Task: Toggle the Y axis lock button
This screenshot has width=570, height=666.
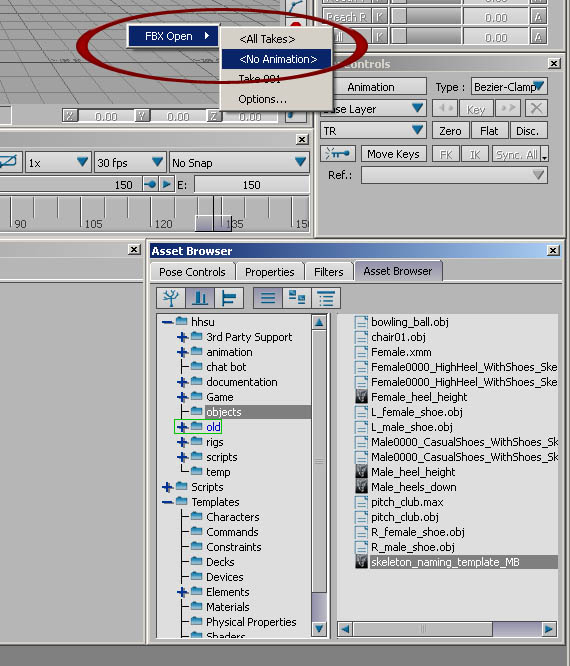Action: click(141, 116)
